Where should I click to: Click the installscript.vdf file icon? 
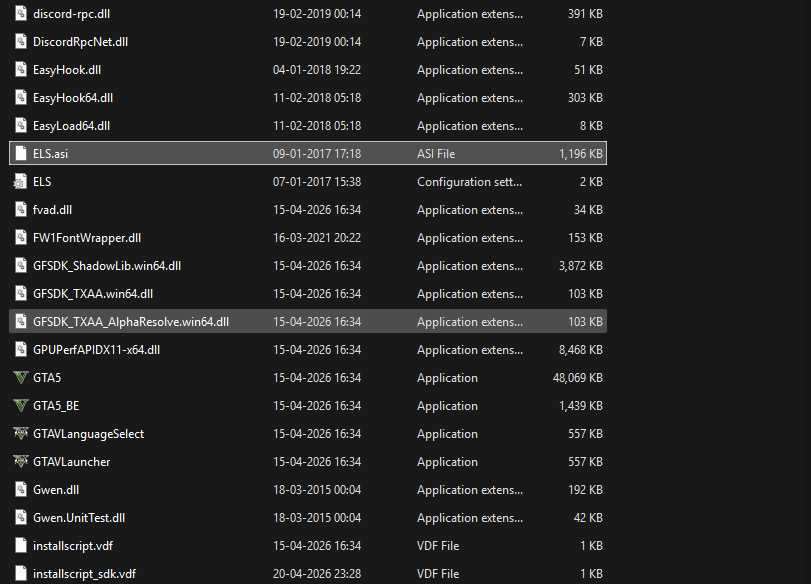click(x=21, y=545)
